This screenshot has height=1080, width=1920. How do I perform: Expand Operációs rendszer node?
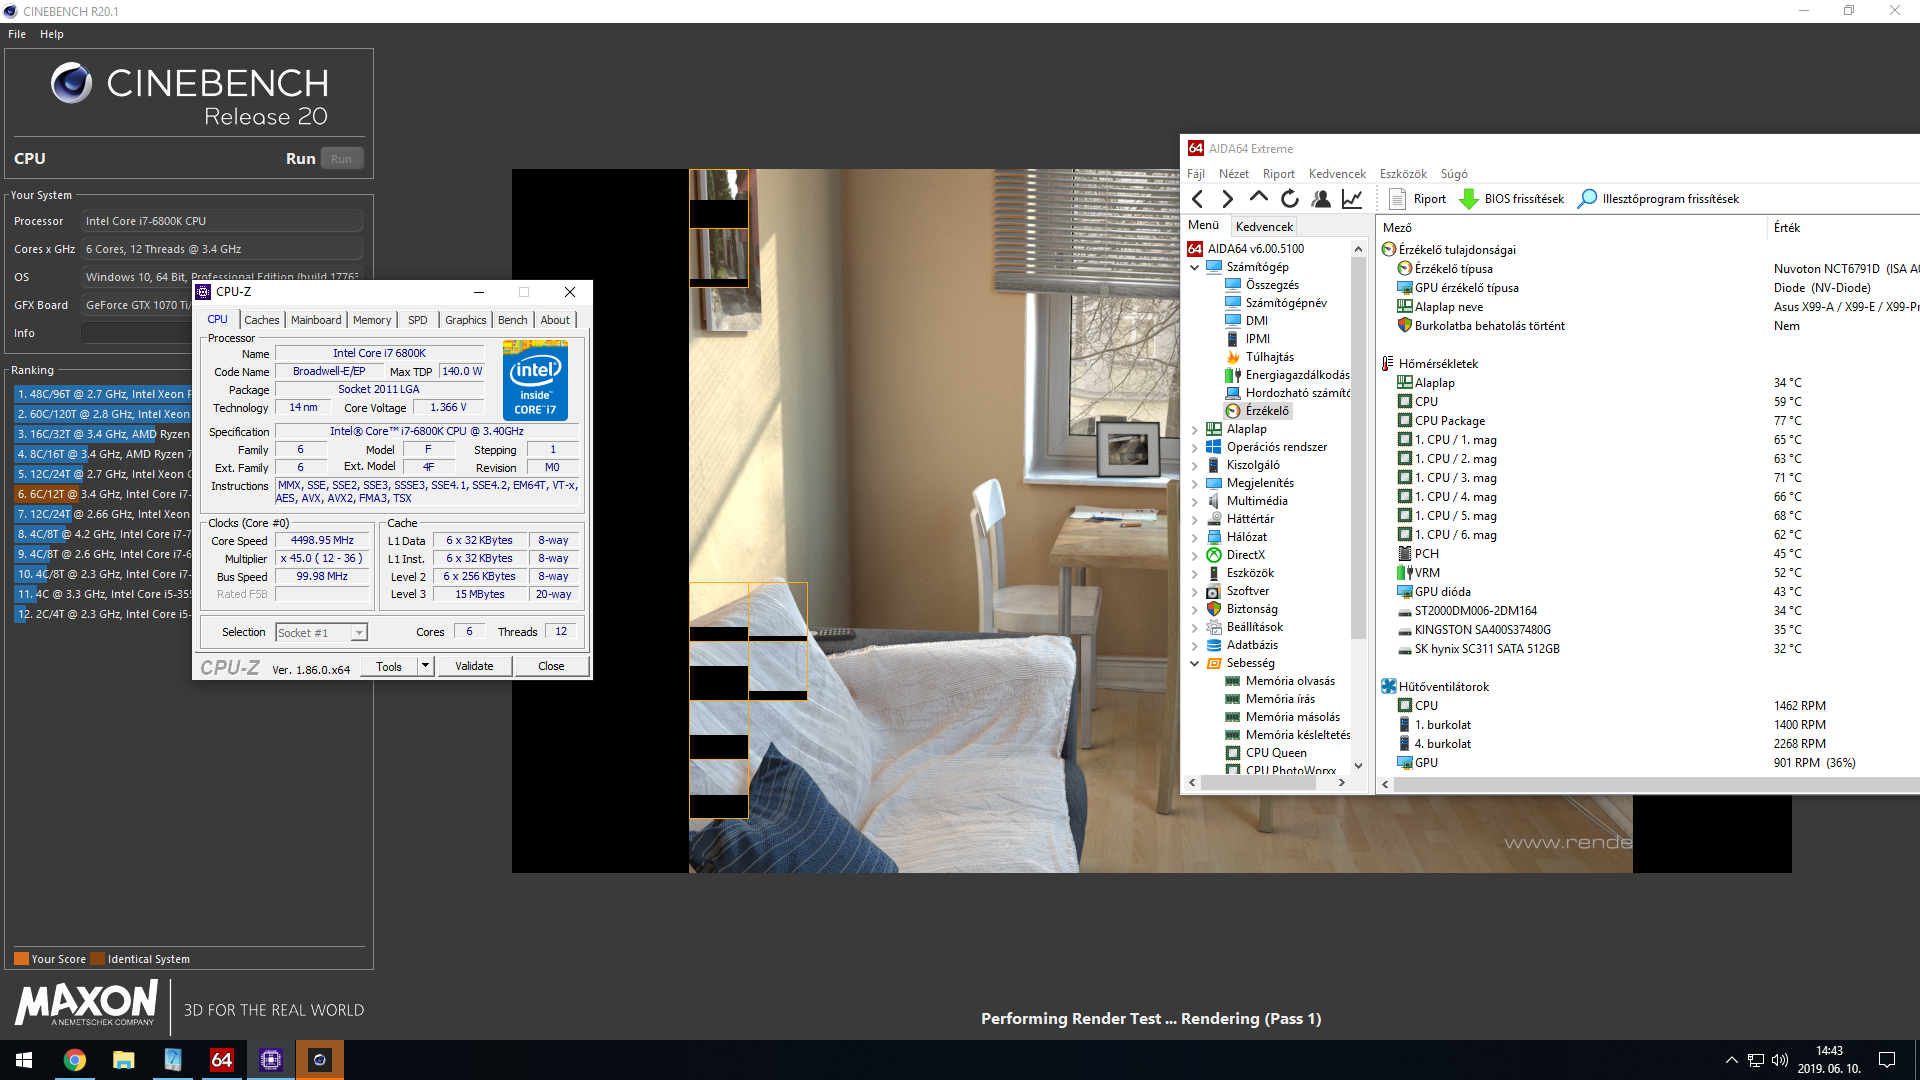click(x=1194, y=447)
